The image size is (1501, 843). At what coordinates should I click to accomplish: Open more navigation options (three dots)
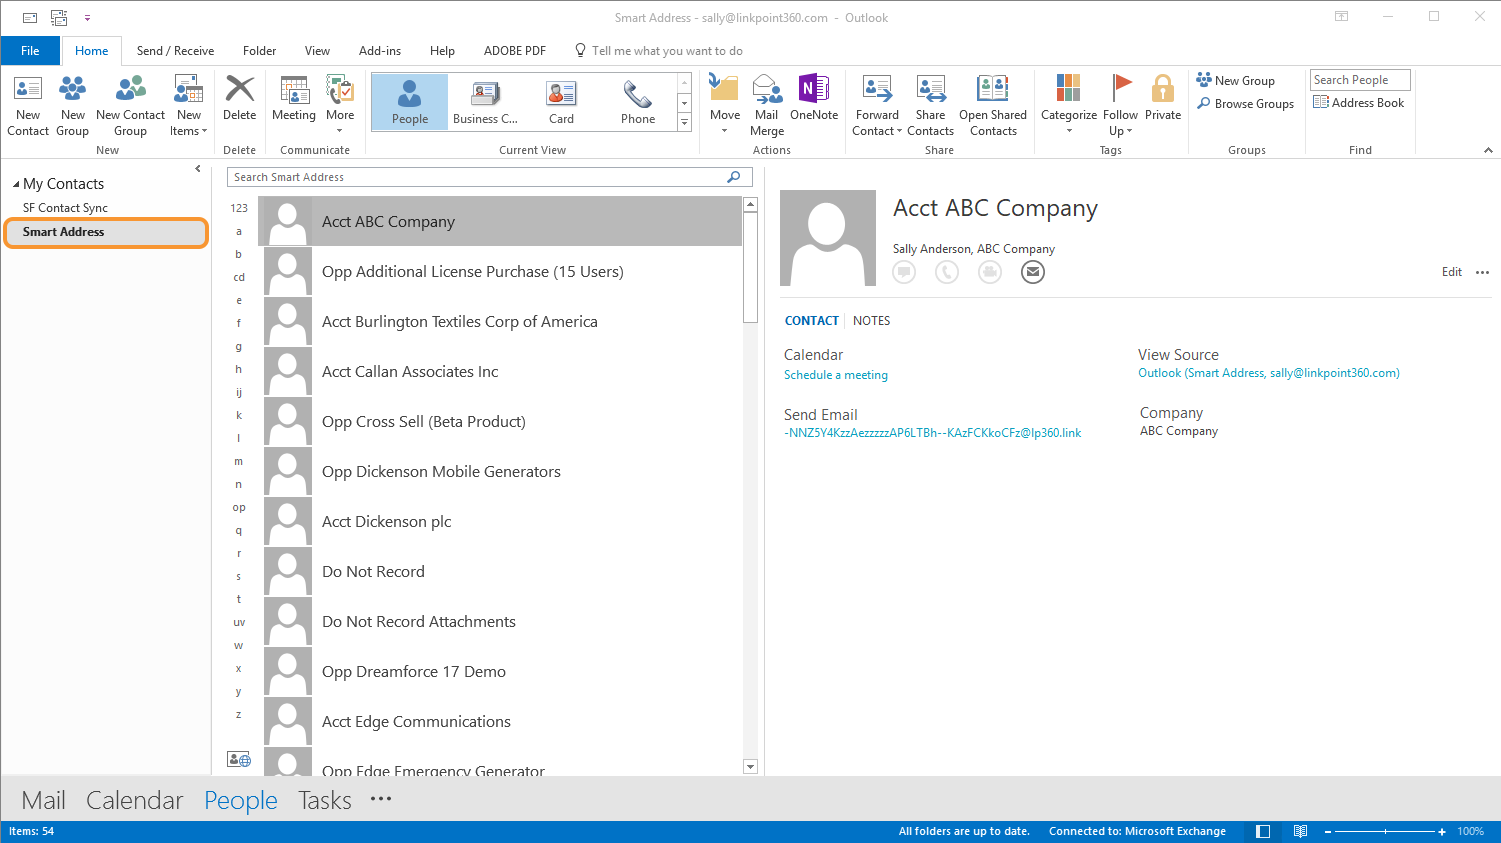pyautogui.click(x=381, y=799)
